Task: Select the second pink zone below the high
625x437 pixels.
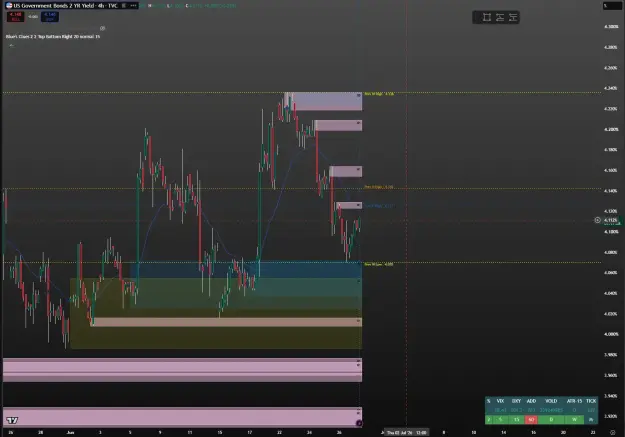Action: coord(338,125)
